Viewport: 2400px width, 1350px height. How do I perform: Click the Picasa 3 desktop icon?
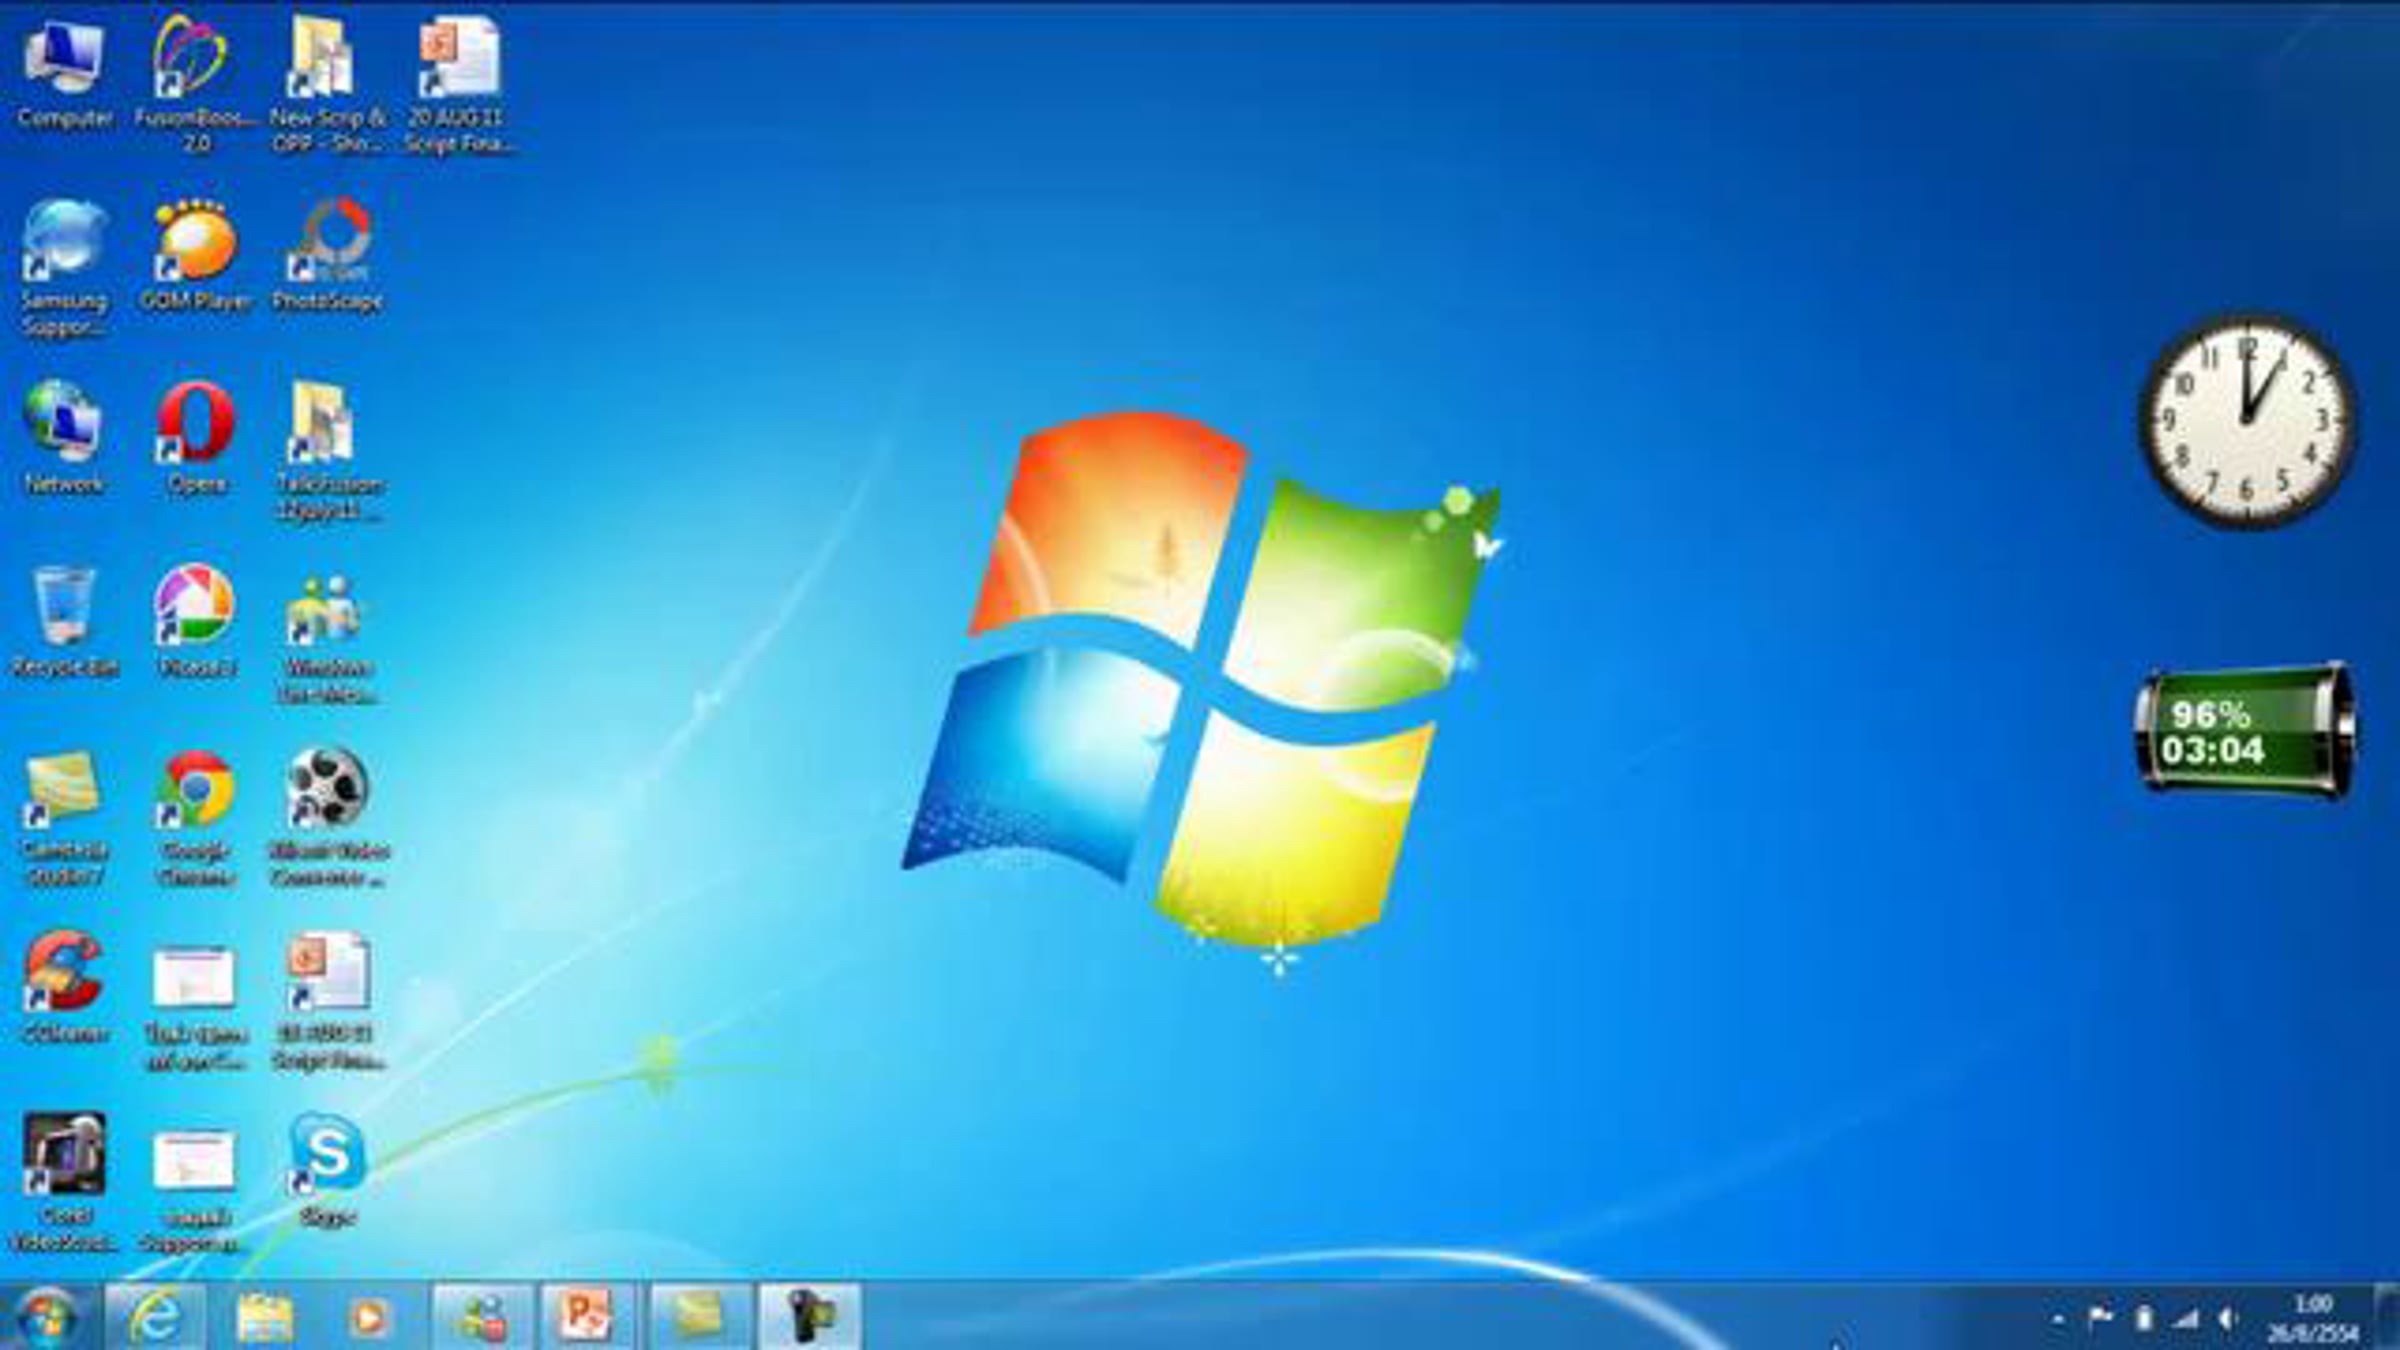coord(196,606)
